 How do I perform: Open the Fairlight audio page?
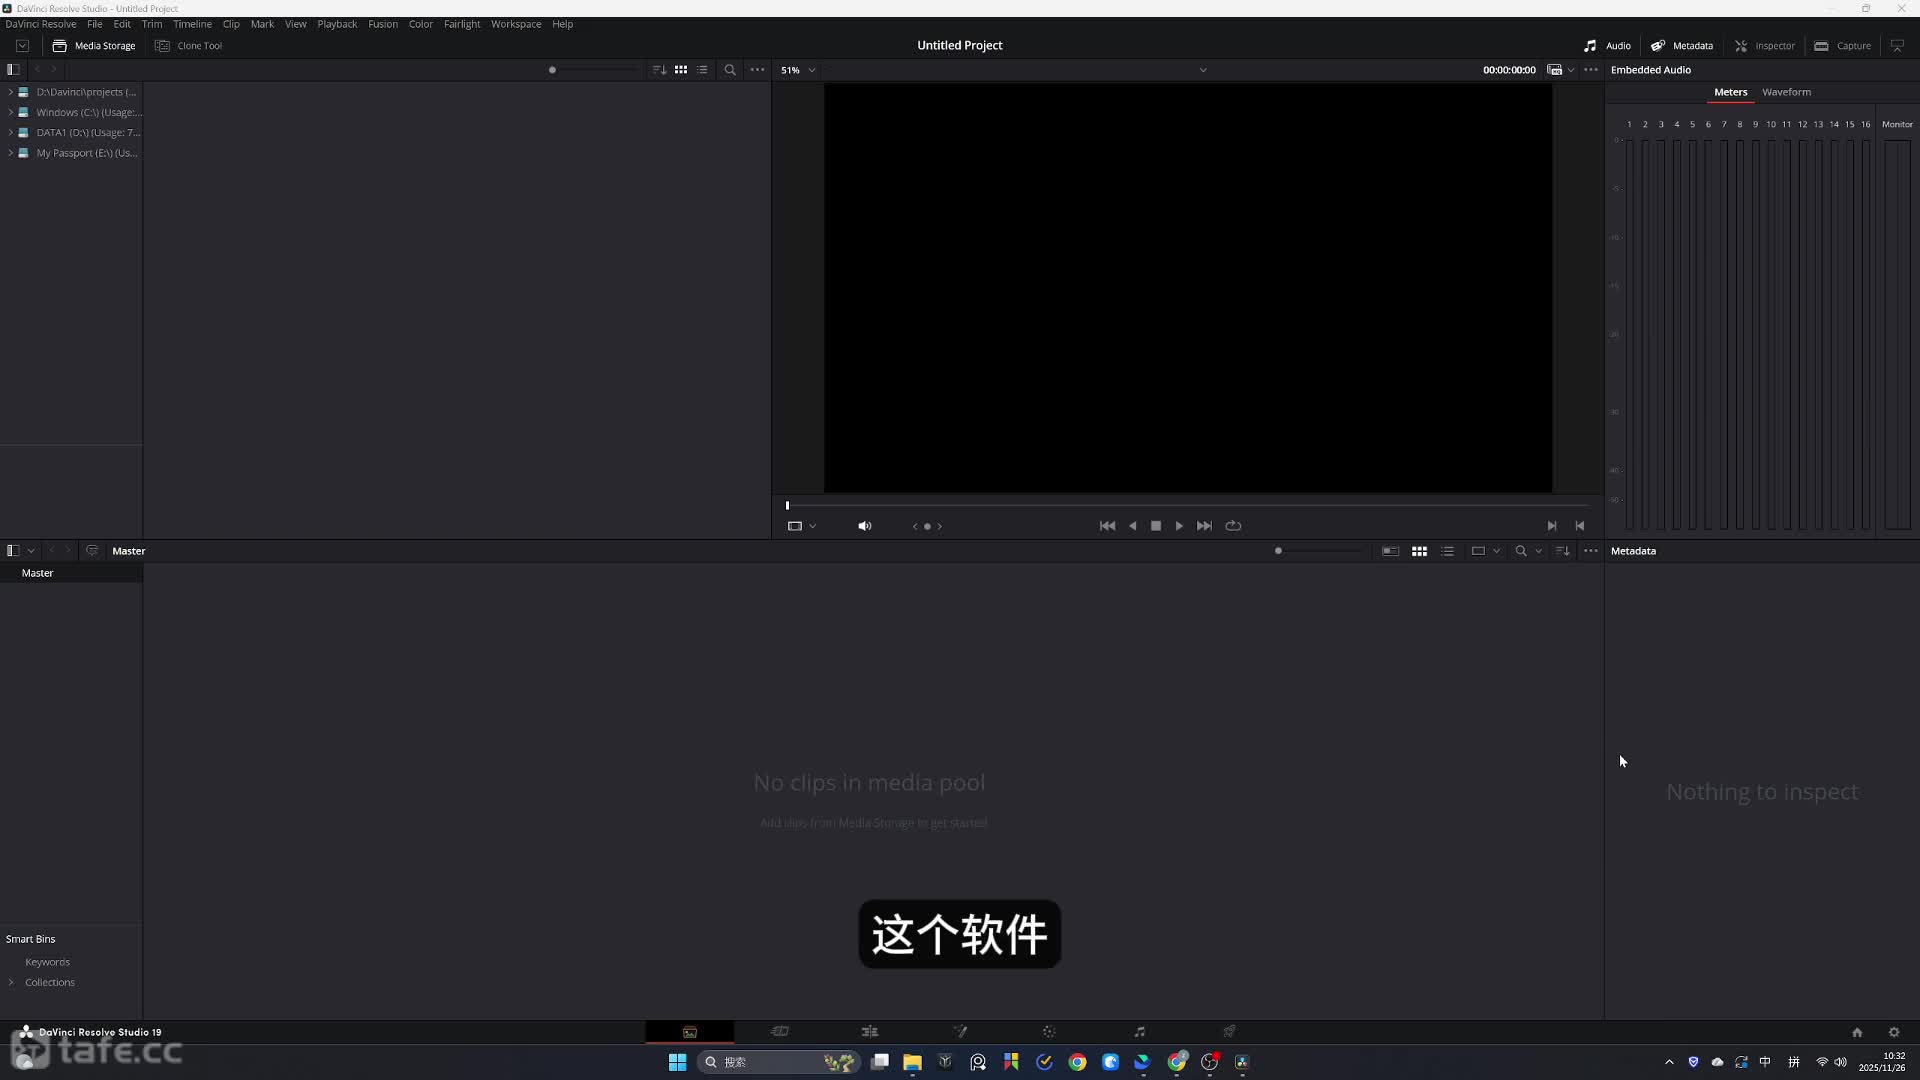point(1139,1031)
